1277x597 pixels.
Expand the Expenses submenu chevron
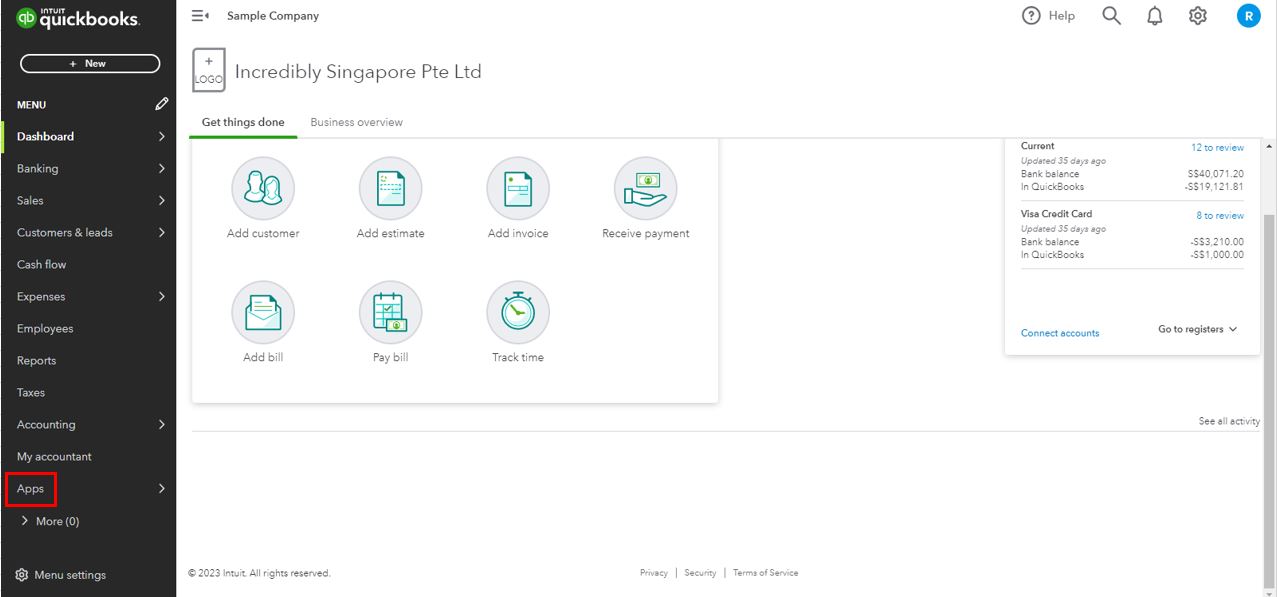161,297
